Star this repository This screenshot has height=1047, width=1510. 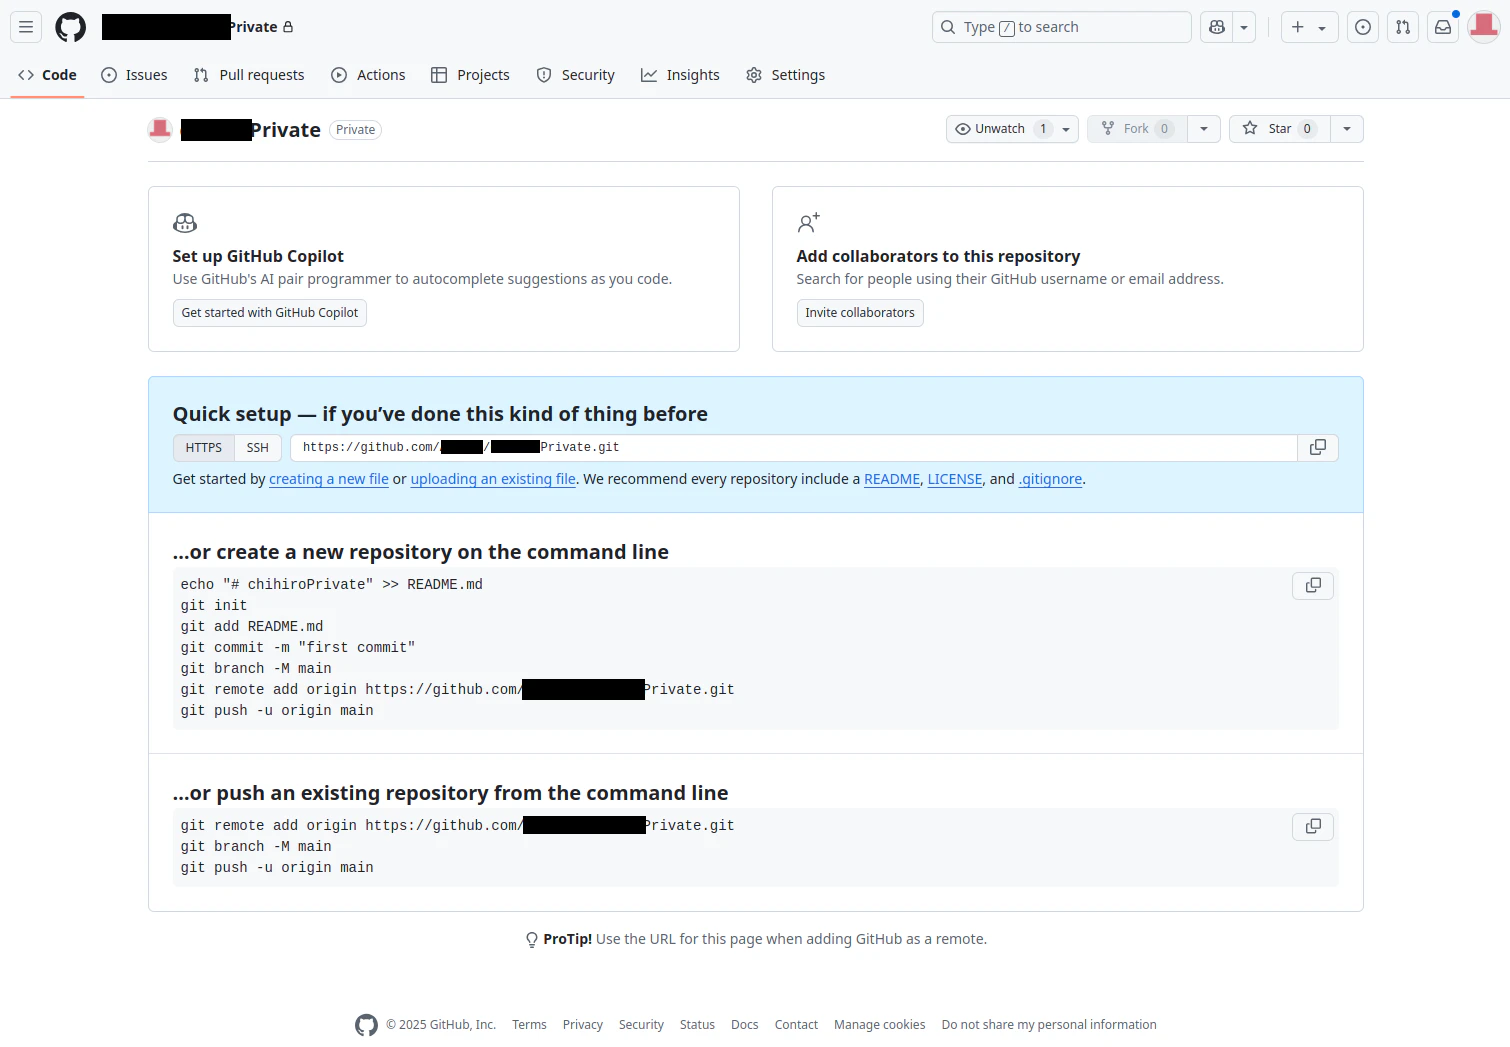click(1280, 129)
